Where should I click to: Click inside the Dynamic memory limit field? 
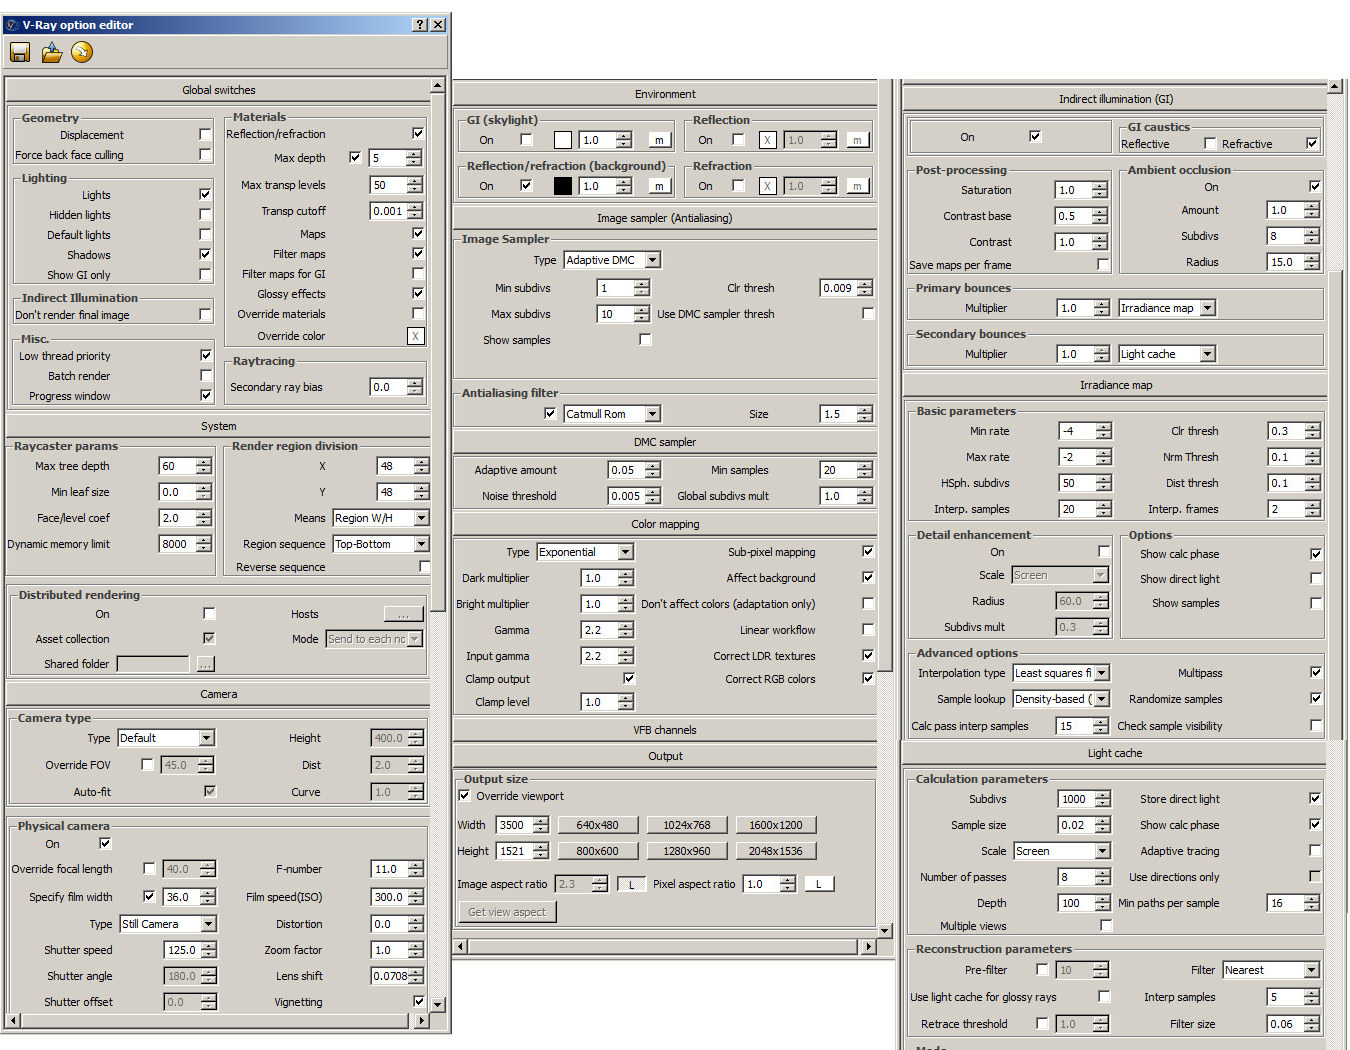pyautogui.click(x=178, y=544)
